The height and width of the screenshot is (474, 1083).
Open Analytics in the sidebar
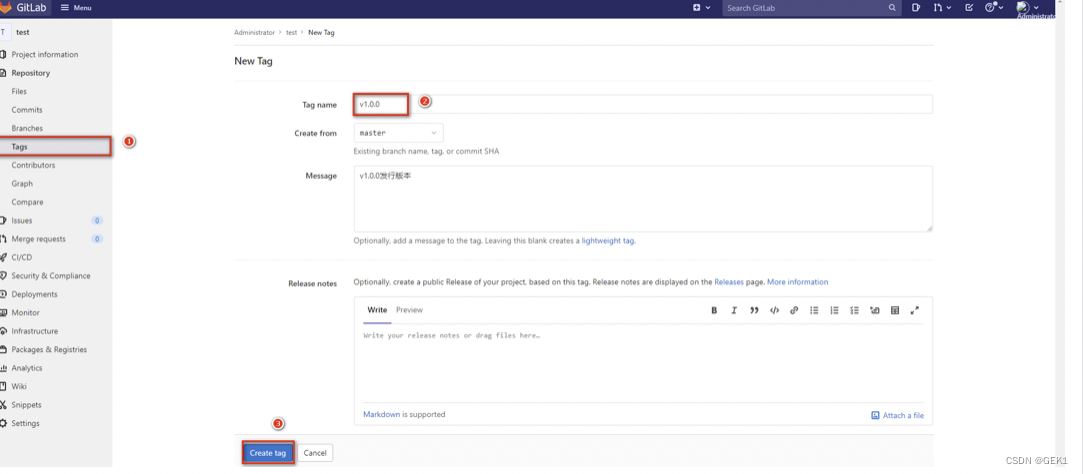[x=26, y=368]
